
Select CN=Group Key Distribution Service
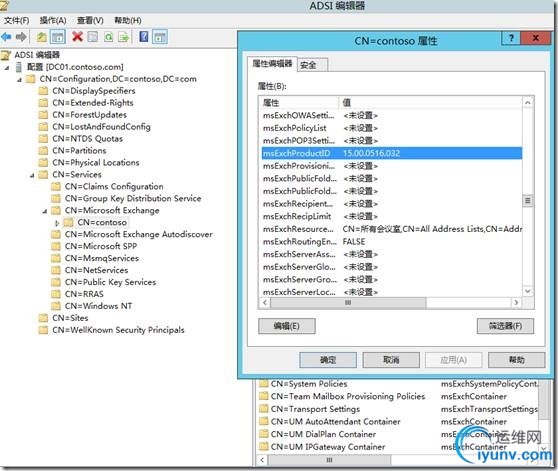pos(133,199)
